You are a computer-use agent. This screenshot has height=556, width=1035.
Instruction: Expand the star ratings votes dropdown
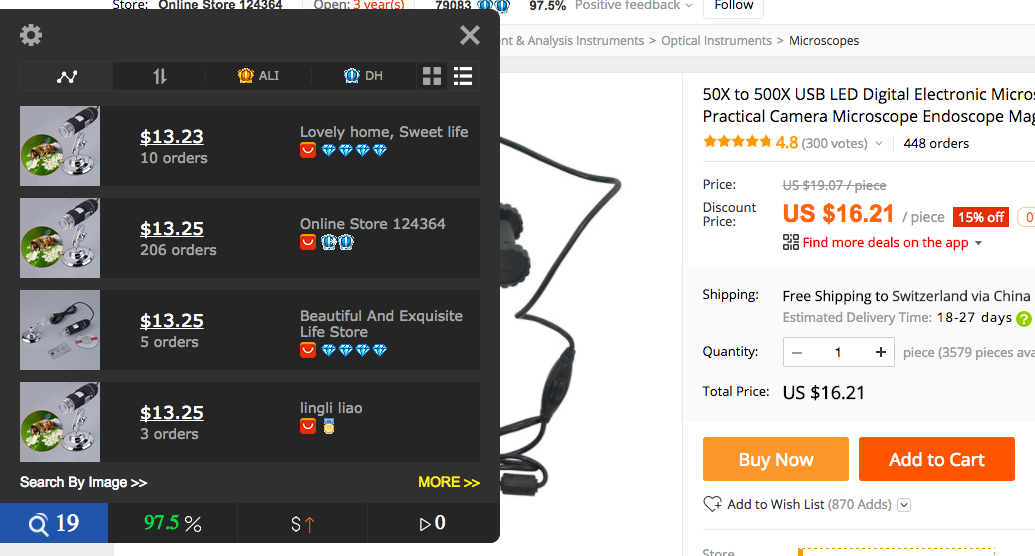(879, 143)
